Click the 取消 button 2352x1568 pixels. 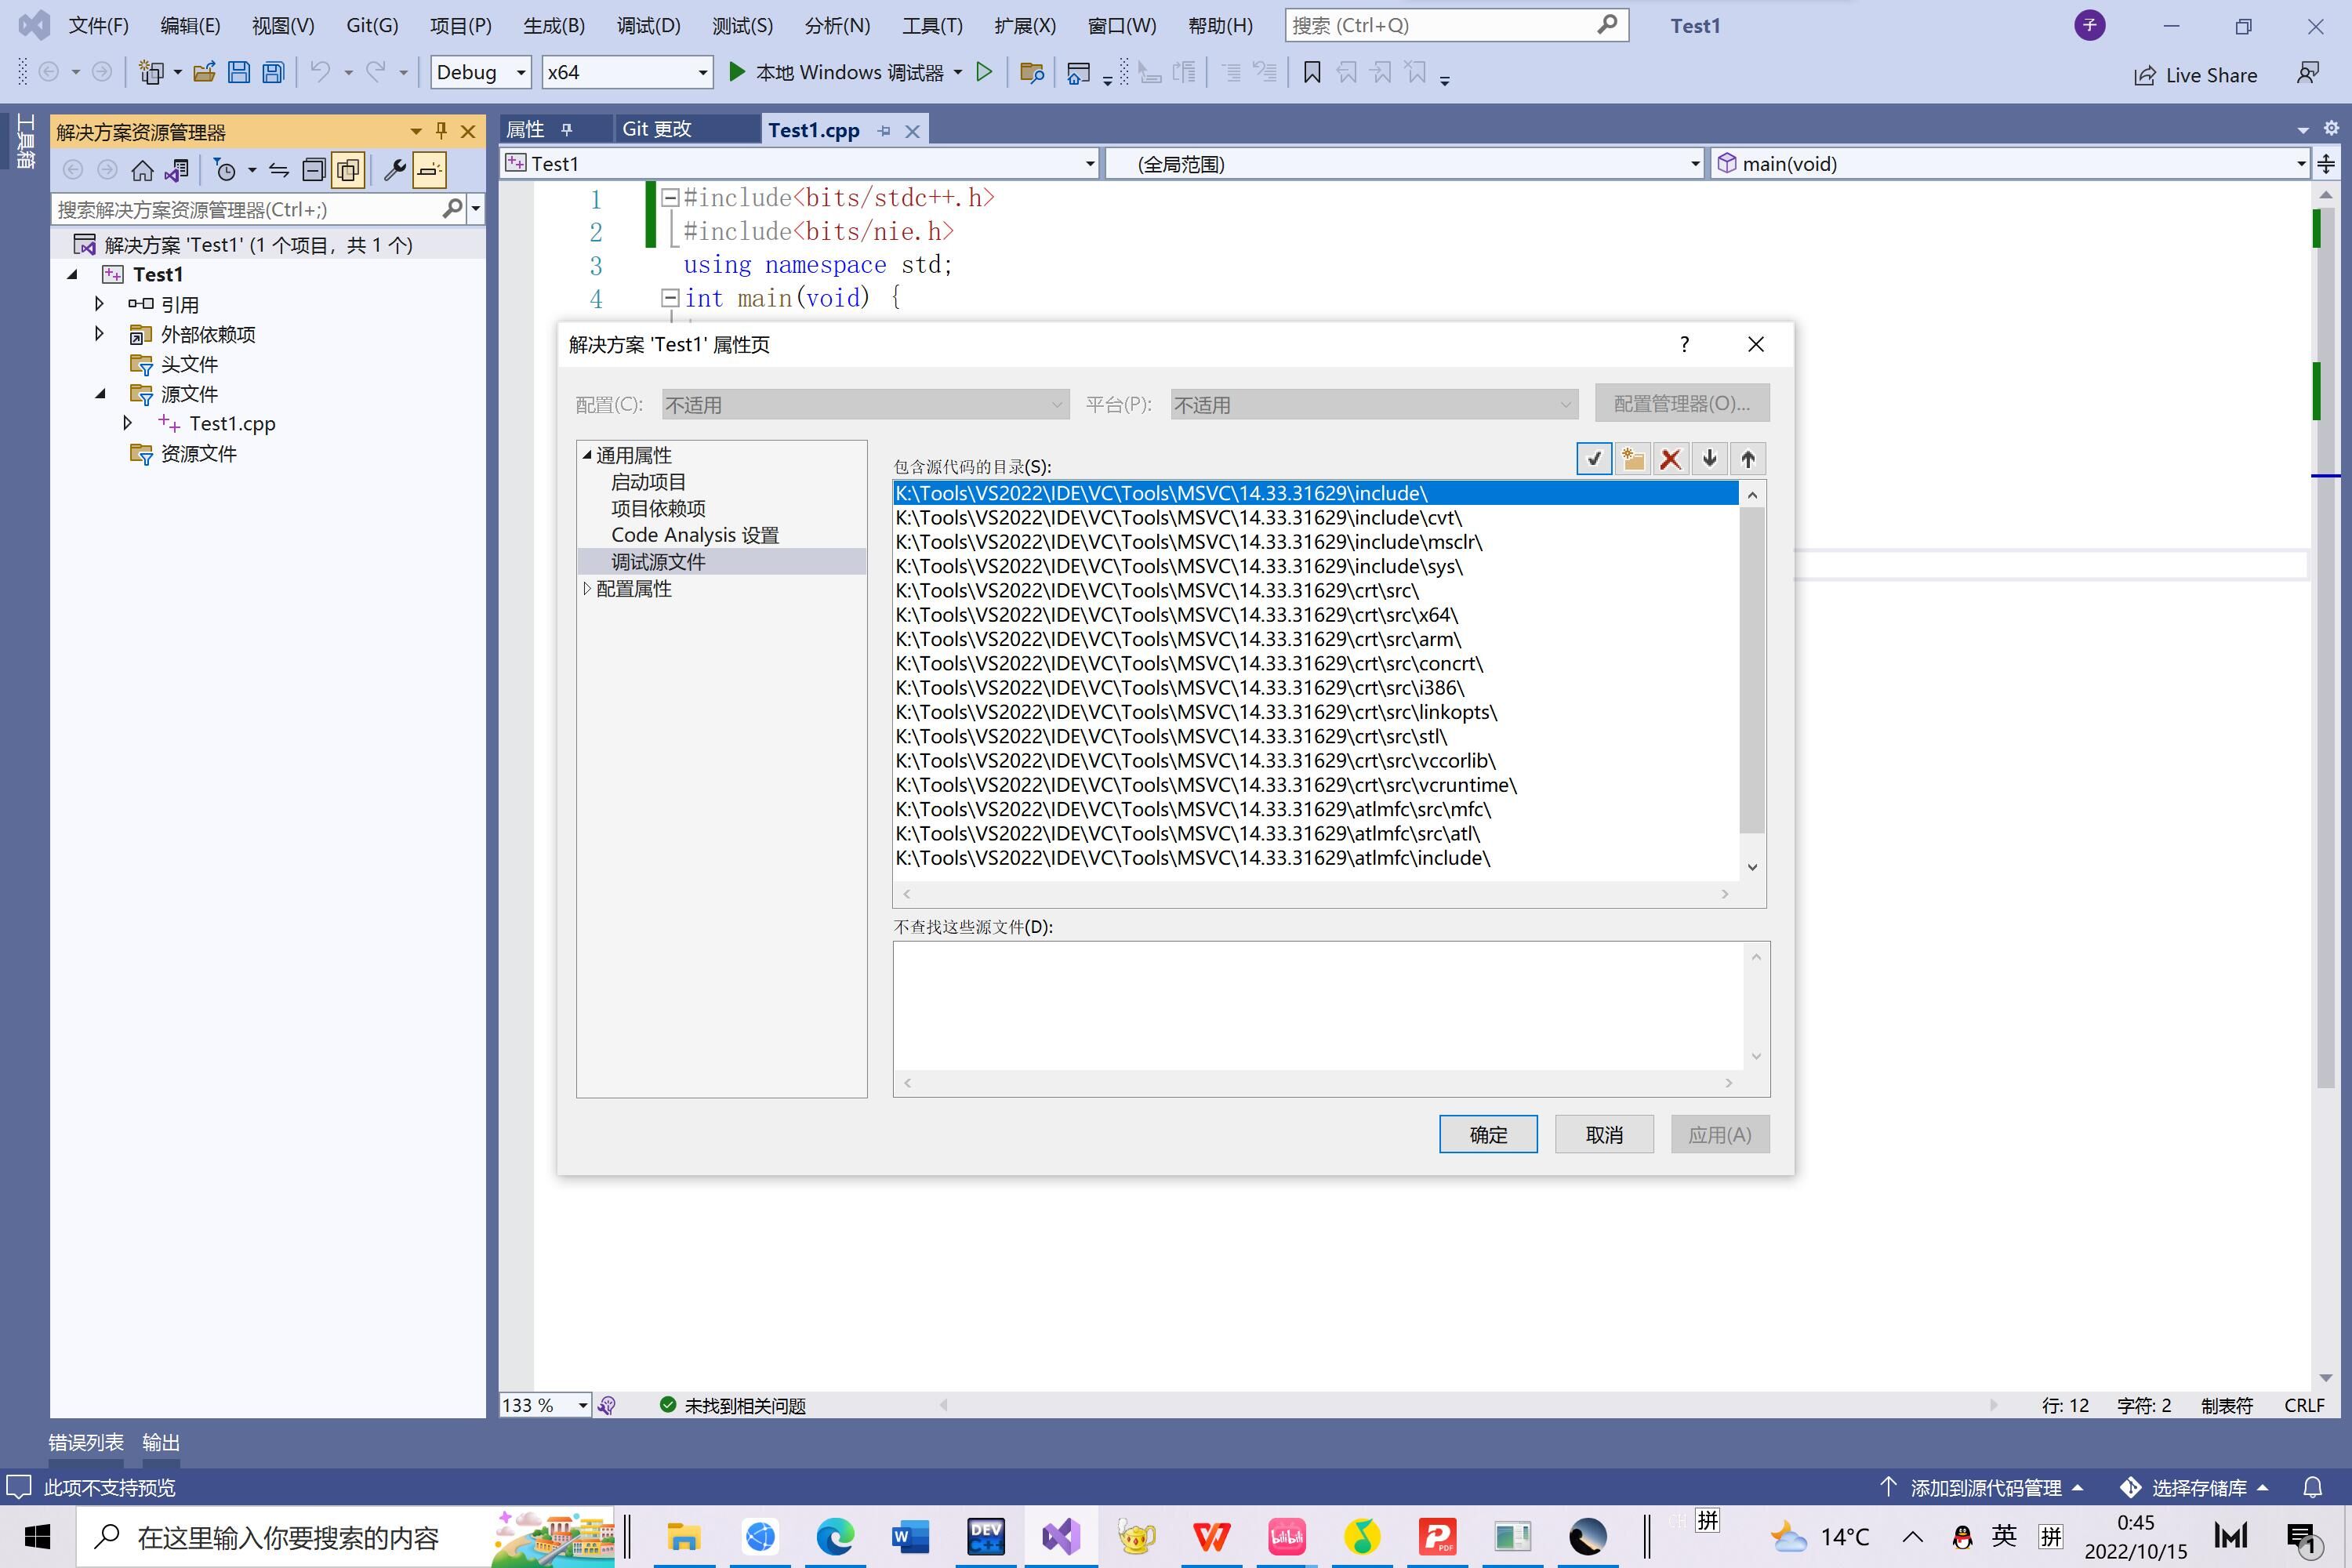[x=1603, y=1134]
